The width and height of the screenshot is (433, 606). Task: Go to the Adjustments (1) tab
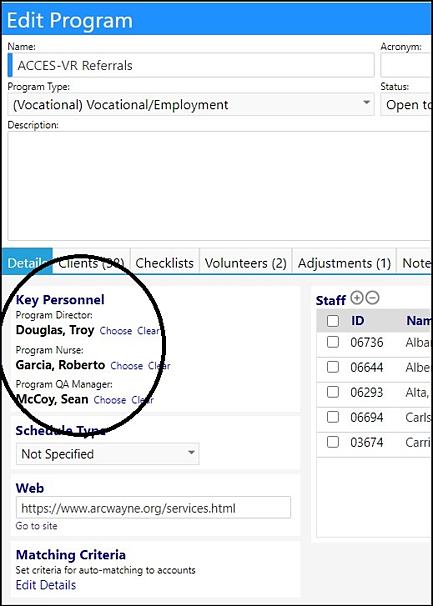point(344,263)
